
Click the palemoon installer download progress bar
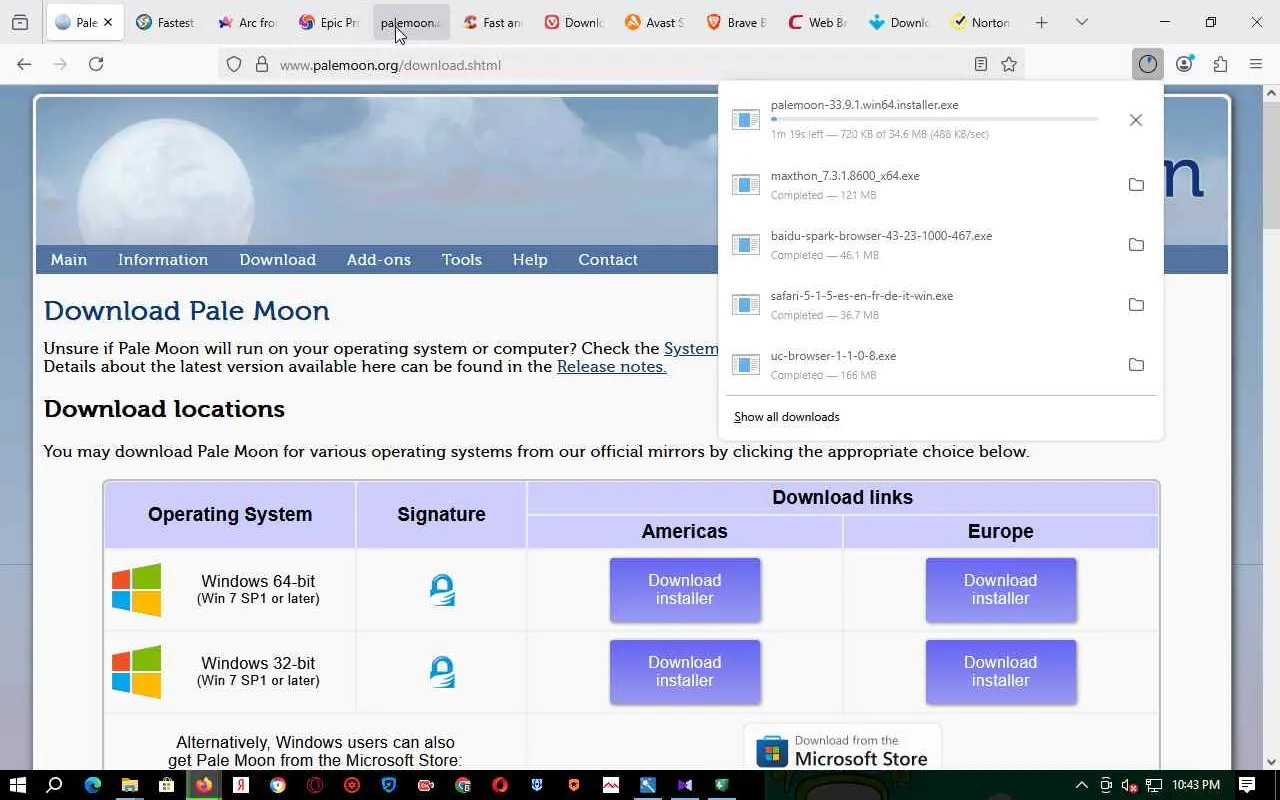pyautogui.click(x=935, y=119)
